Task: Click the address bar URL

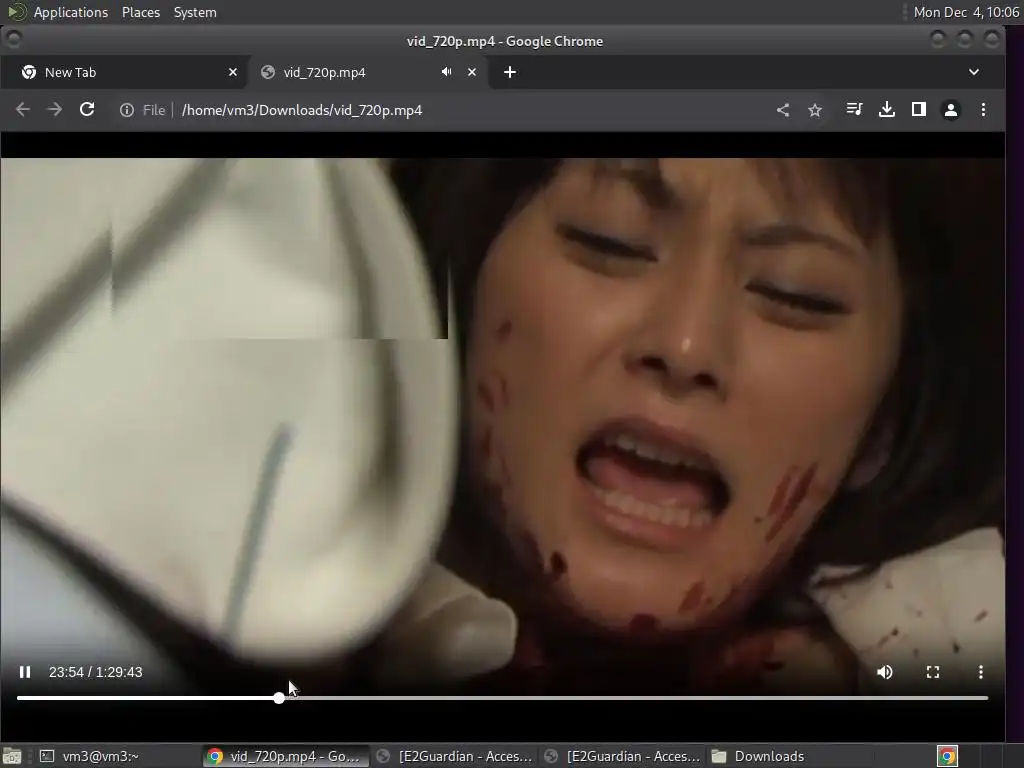Action: pos(302,110)
